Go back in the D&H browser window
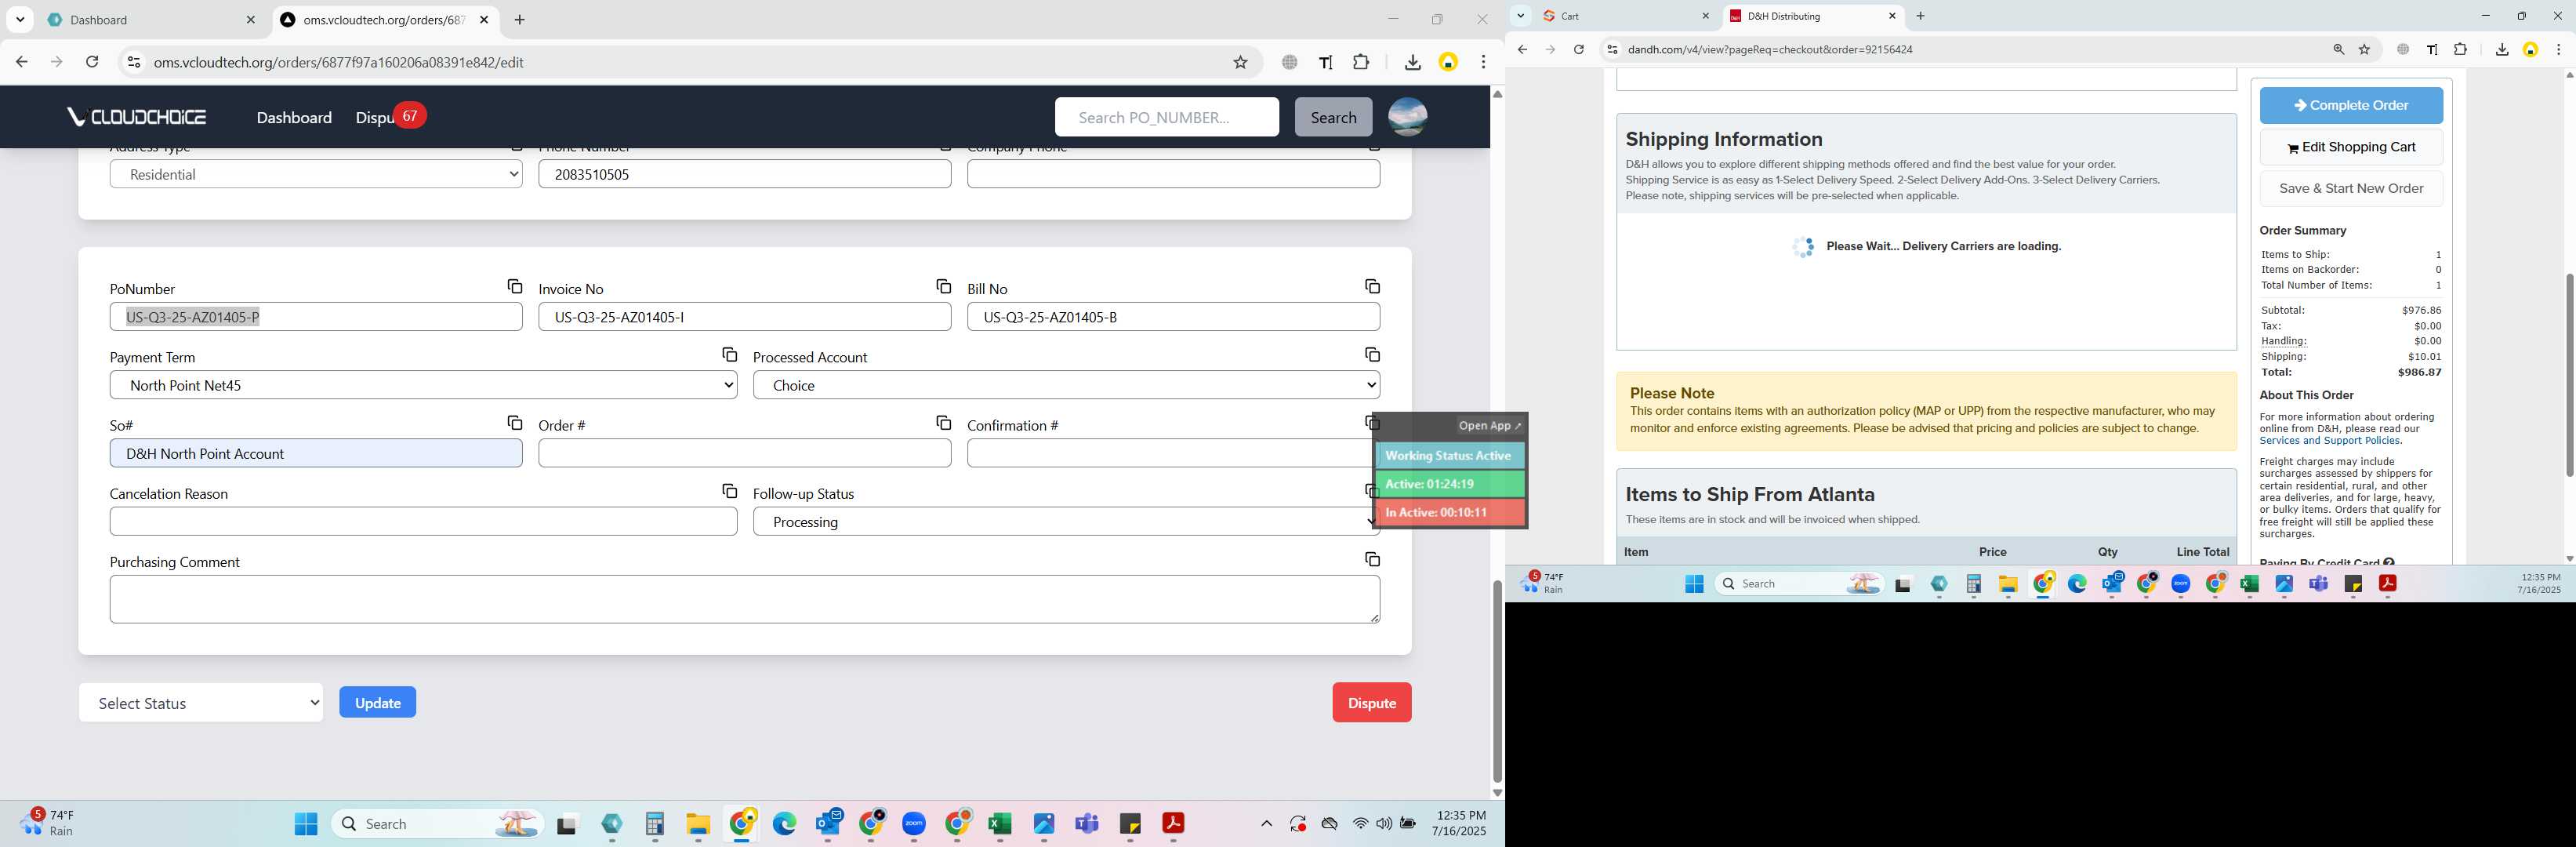Screen dimensions: 2576x847 pos(1522,49)
